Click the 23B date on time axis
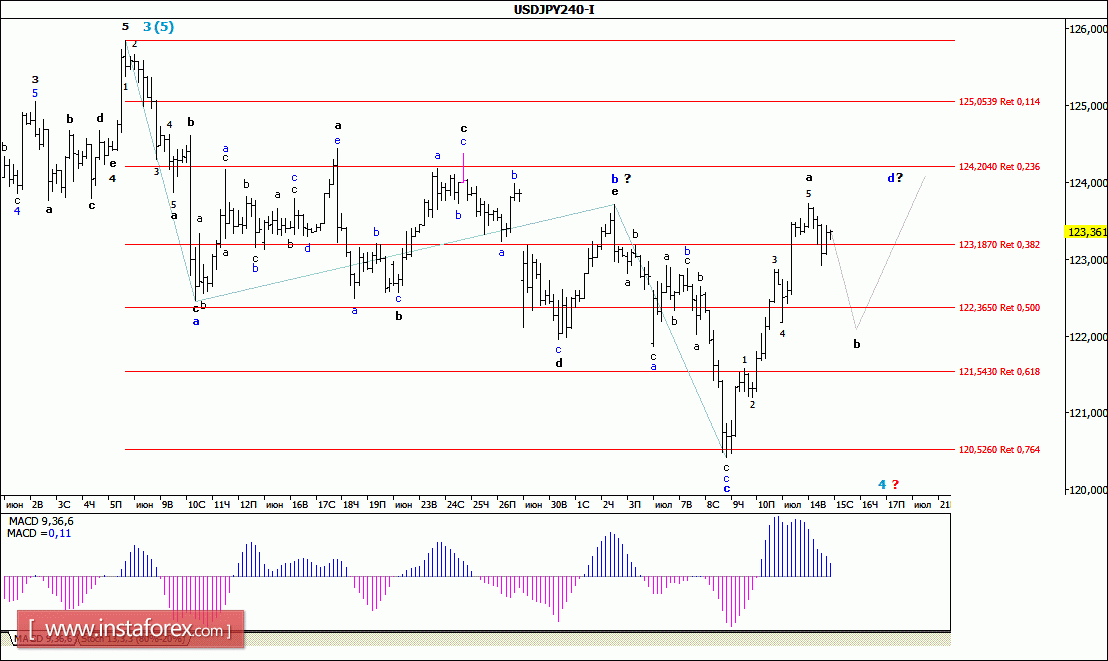Viewport: 1108px width, 661px height. click(429, 505)
